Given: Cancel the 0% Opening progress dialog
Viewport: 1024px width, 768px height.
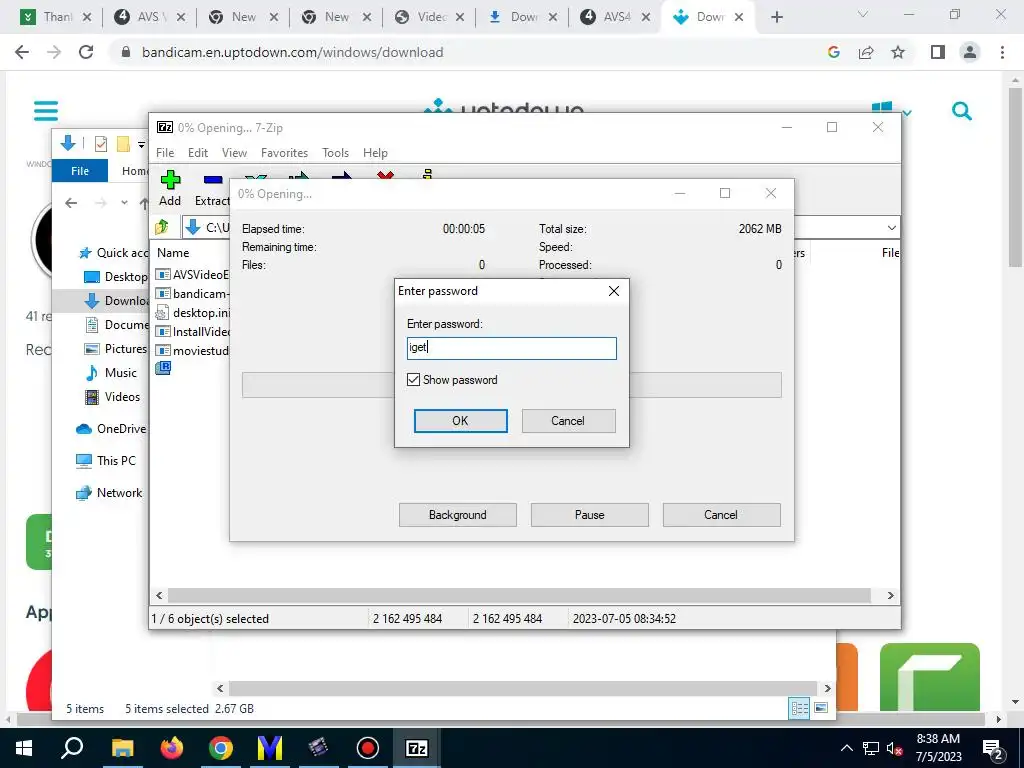Looking at the screenshot, I should [721, 515].
